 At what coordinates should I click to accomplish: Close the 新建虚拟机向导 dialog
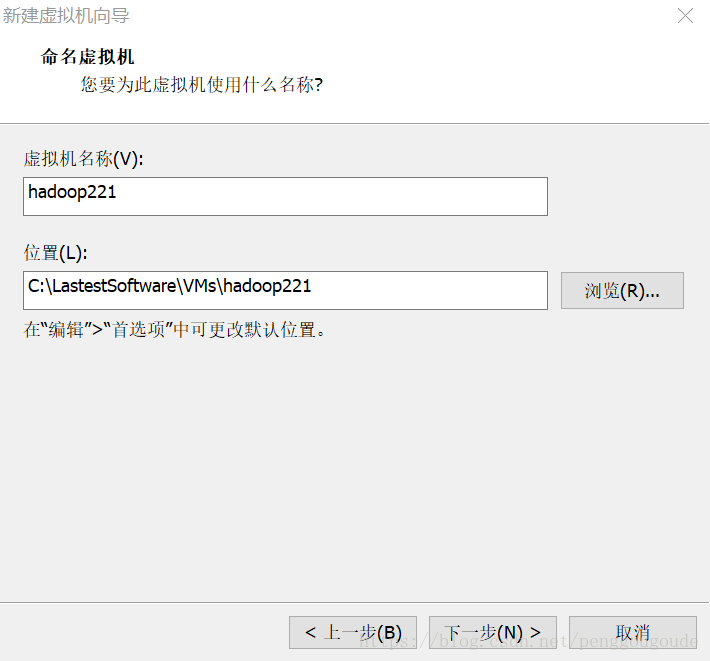coord(685,16)
